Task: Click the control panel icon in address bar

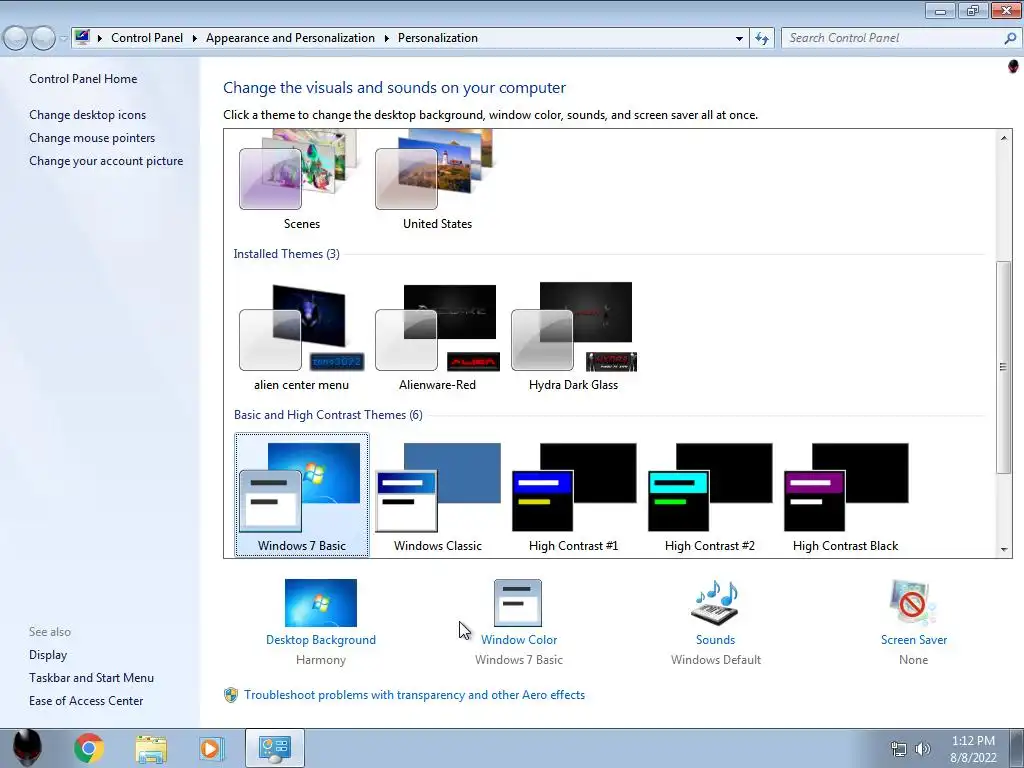Action: click(x=82, y=37)
